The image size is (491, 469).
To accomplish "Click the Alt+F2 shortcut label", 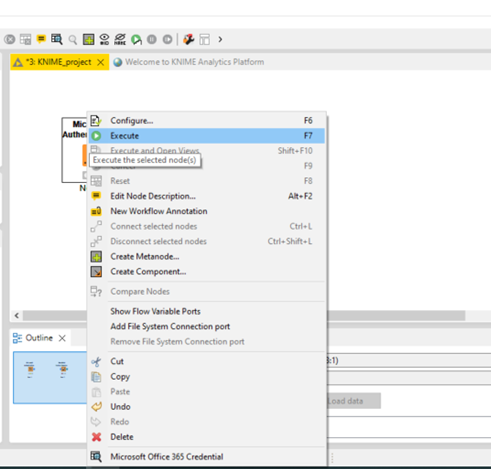I will (x=300, y=196).
